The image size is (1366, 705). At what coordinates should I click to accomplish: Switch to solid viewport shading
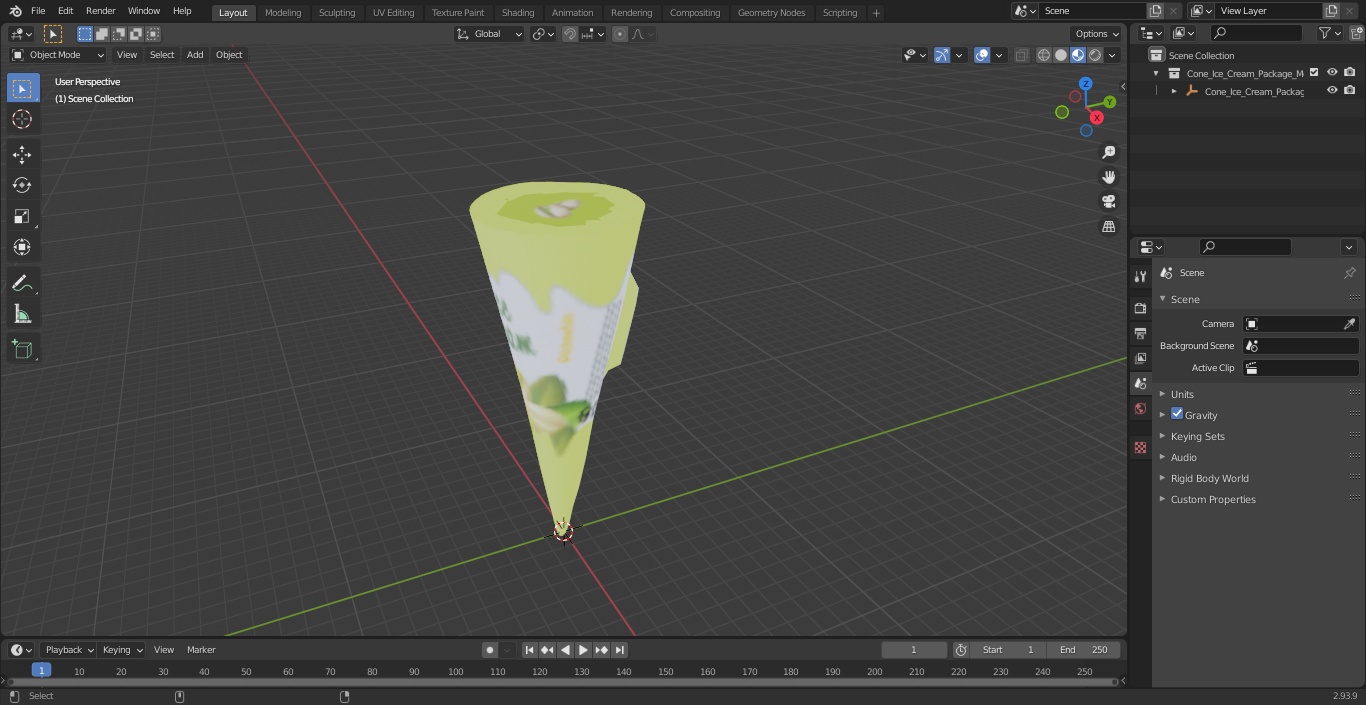1061,55
